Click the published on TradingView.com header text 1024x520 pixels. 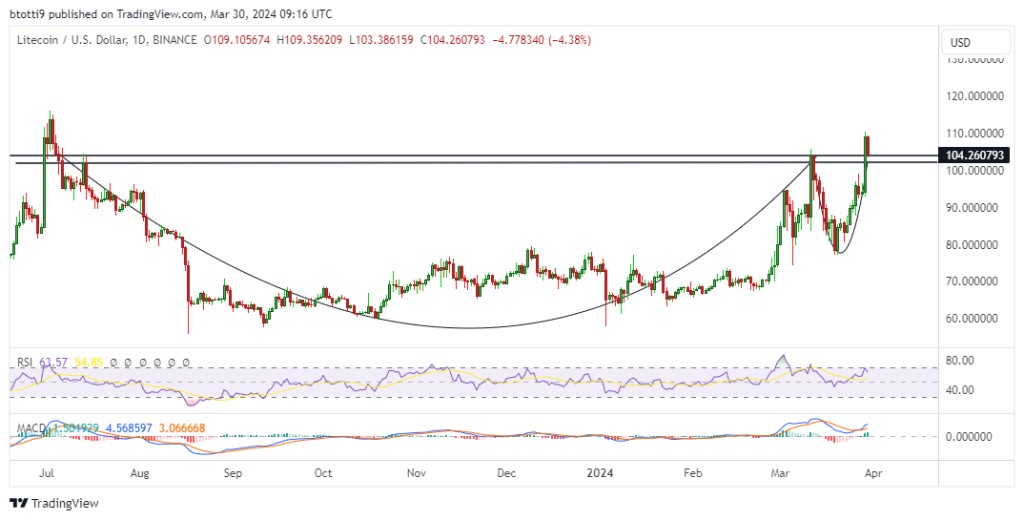click(171, 13)
